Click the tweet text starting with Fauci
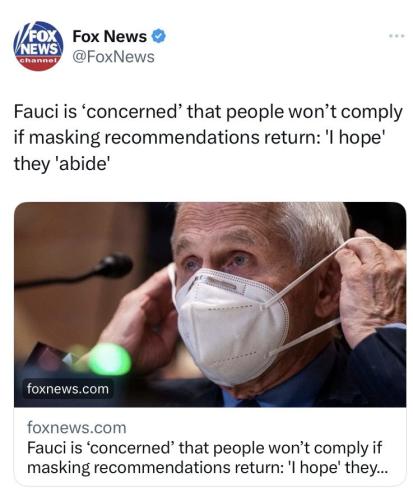 pos(208,137)
